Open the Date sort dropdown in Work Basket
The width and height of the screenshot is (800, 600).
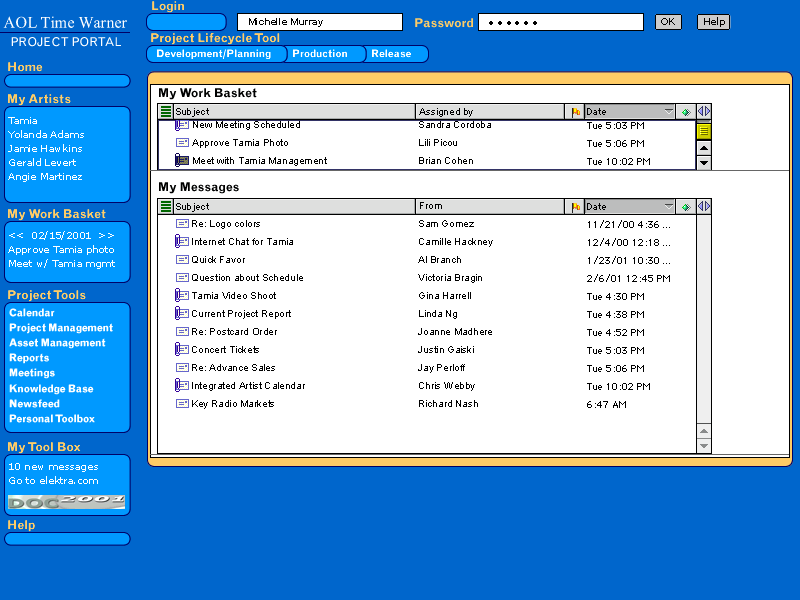tap(668, 111)
